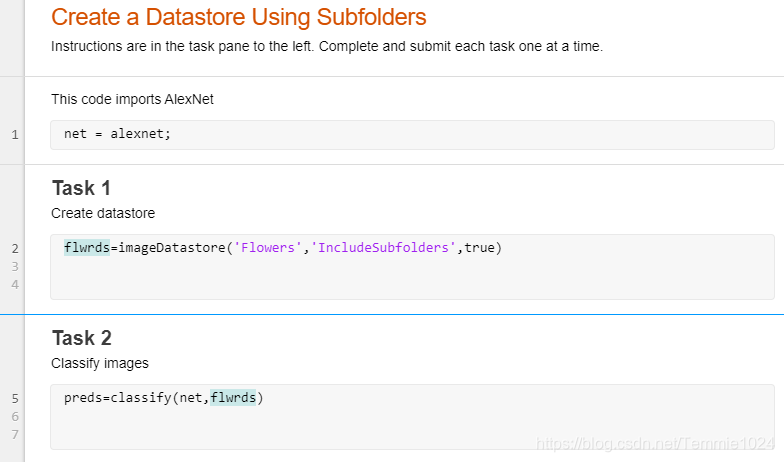Click the 'Flowers' string in the code
Image resolution: width=784 pixels, height=462 pixels.
[268, 248]
